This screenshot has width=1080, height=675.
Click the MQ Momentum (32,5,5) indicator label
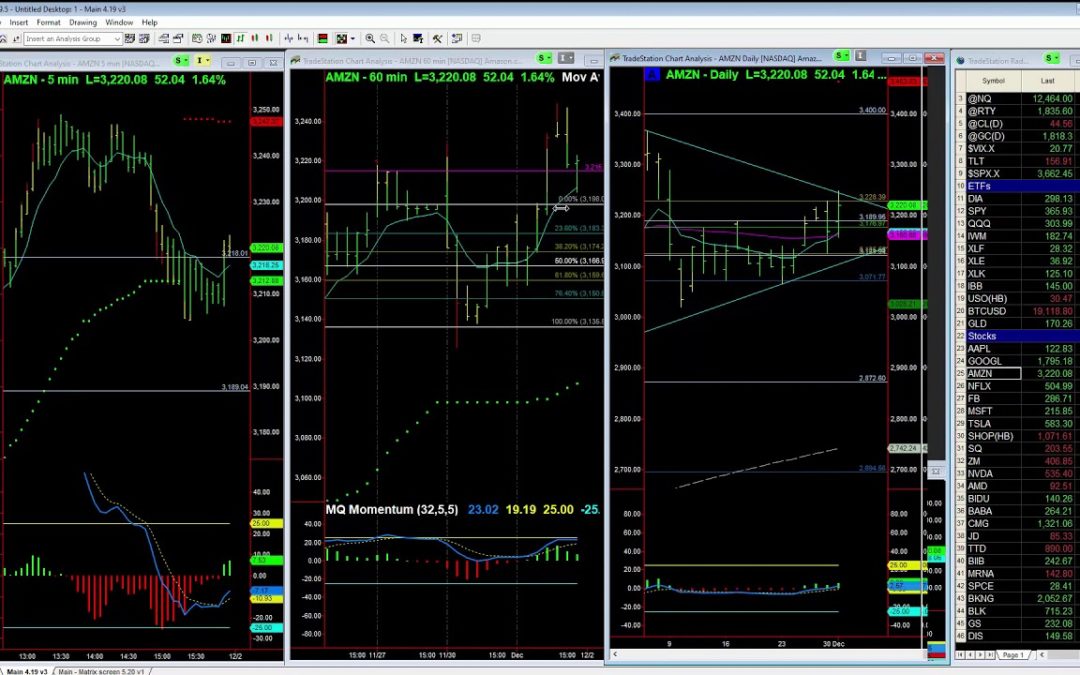pyautogui.click(x=392, y=510)
